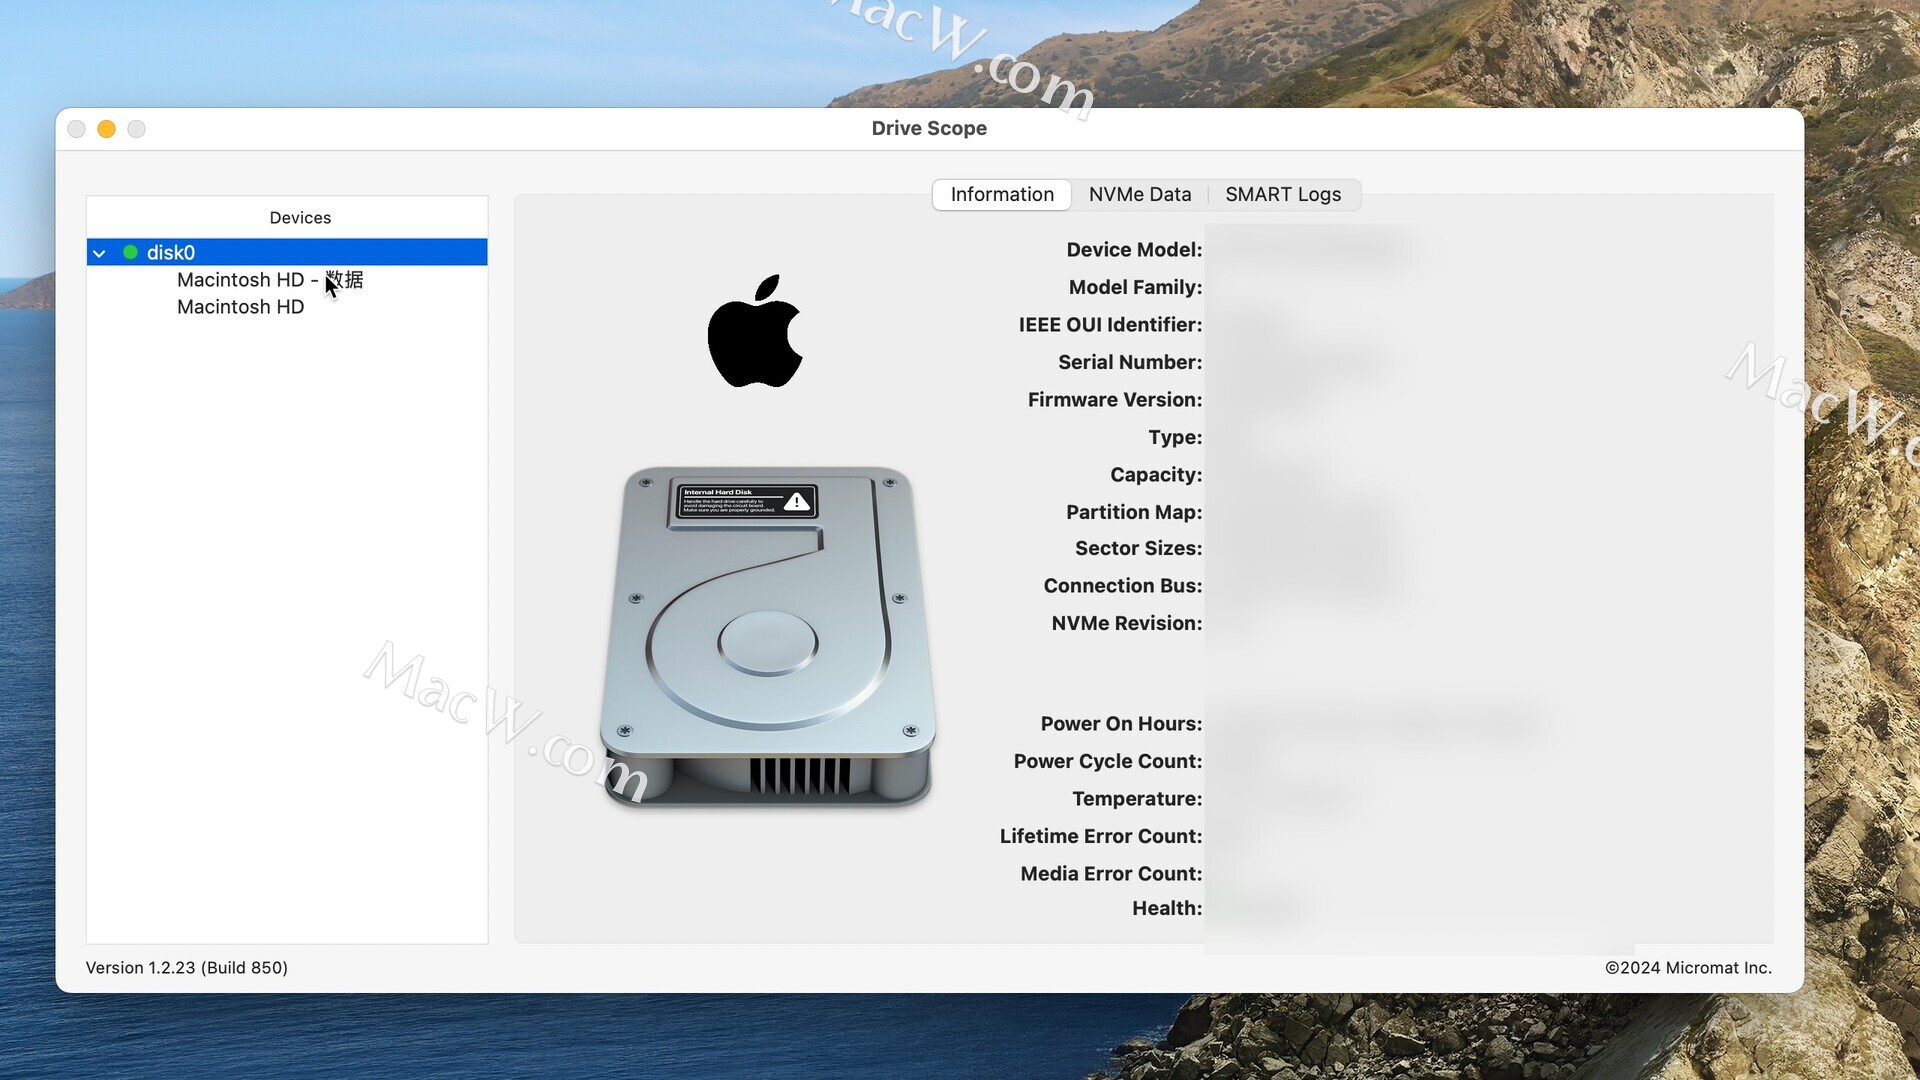Click the grey close window button
Image resolution: width=1920 pixels, height=1080 pixels.
[76, 129]
